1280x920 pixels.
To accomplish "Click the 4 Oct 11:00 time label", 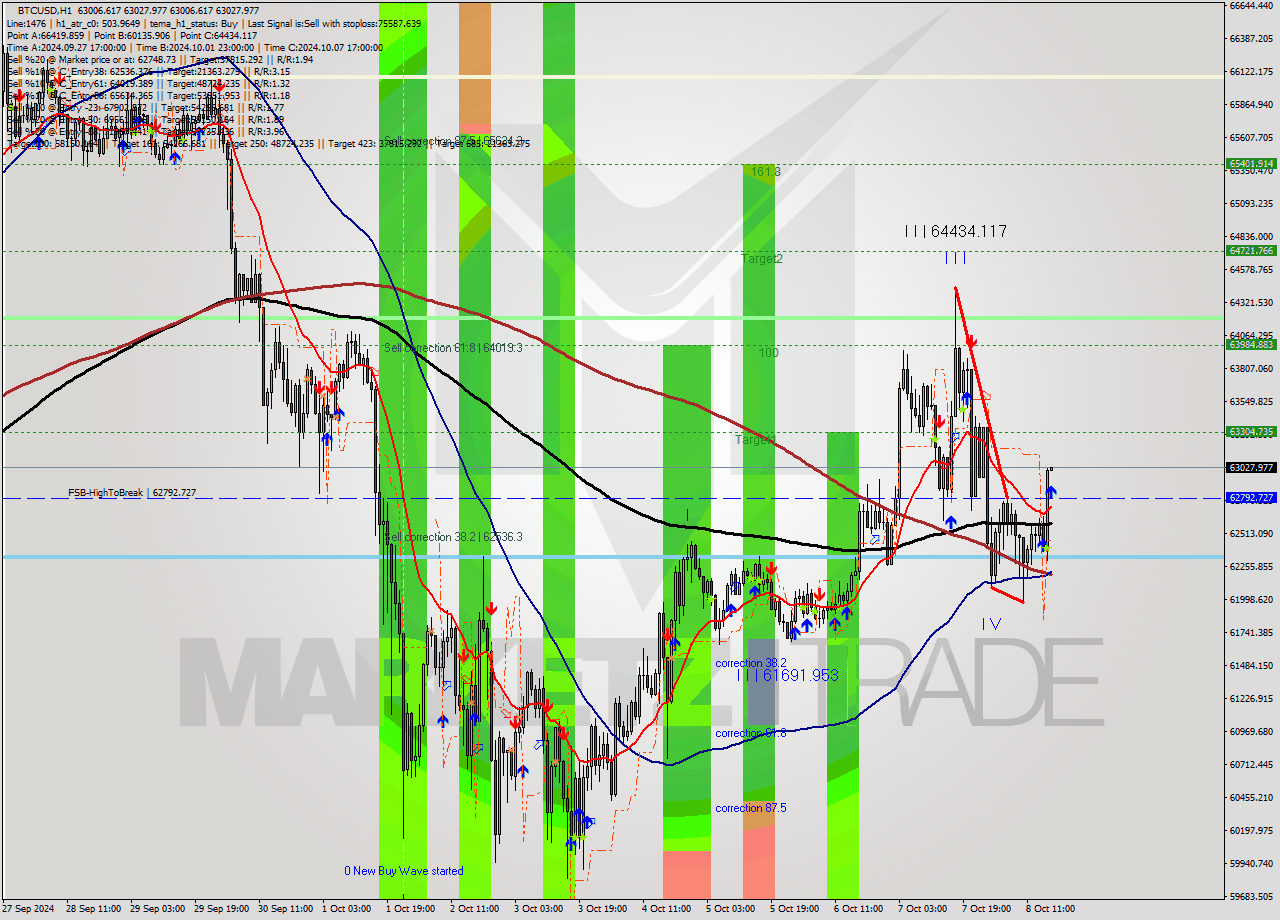I will pyautogui.click(x=666, y=909).
